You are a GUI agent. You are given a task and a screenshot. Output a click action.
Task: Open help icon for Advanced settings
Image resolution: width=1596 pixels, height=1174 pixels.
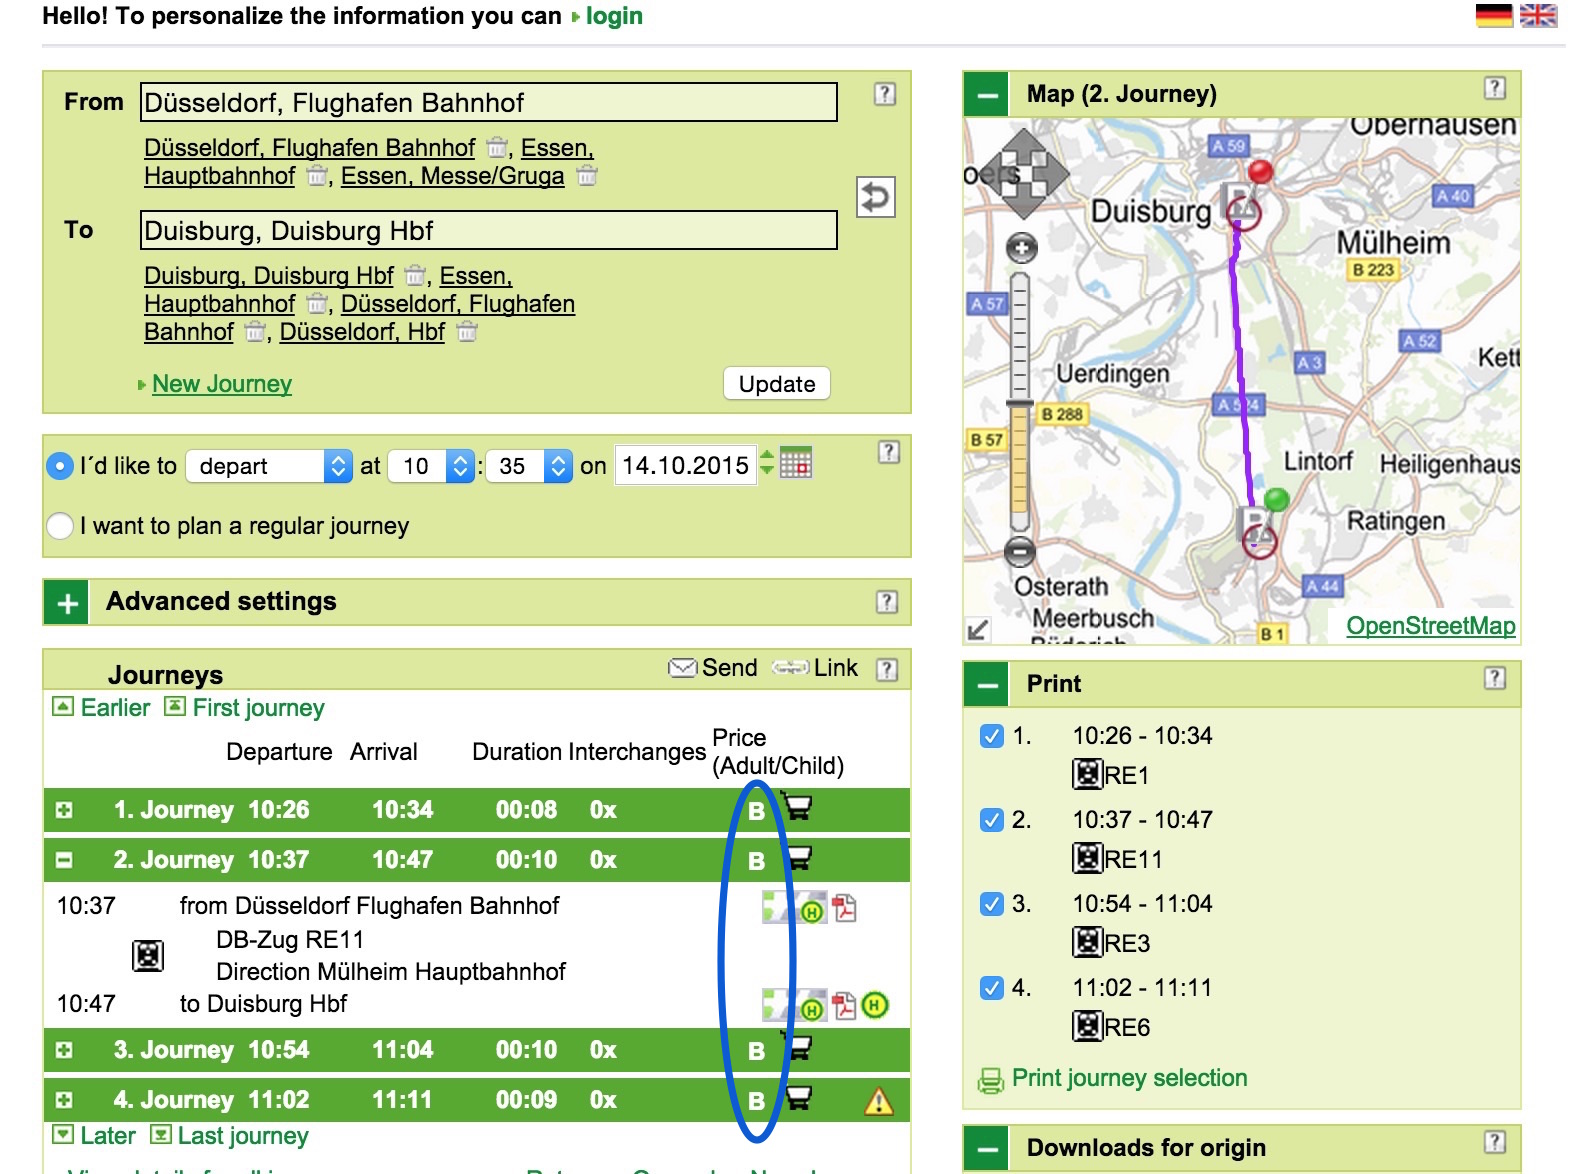(x=886, y=602)
